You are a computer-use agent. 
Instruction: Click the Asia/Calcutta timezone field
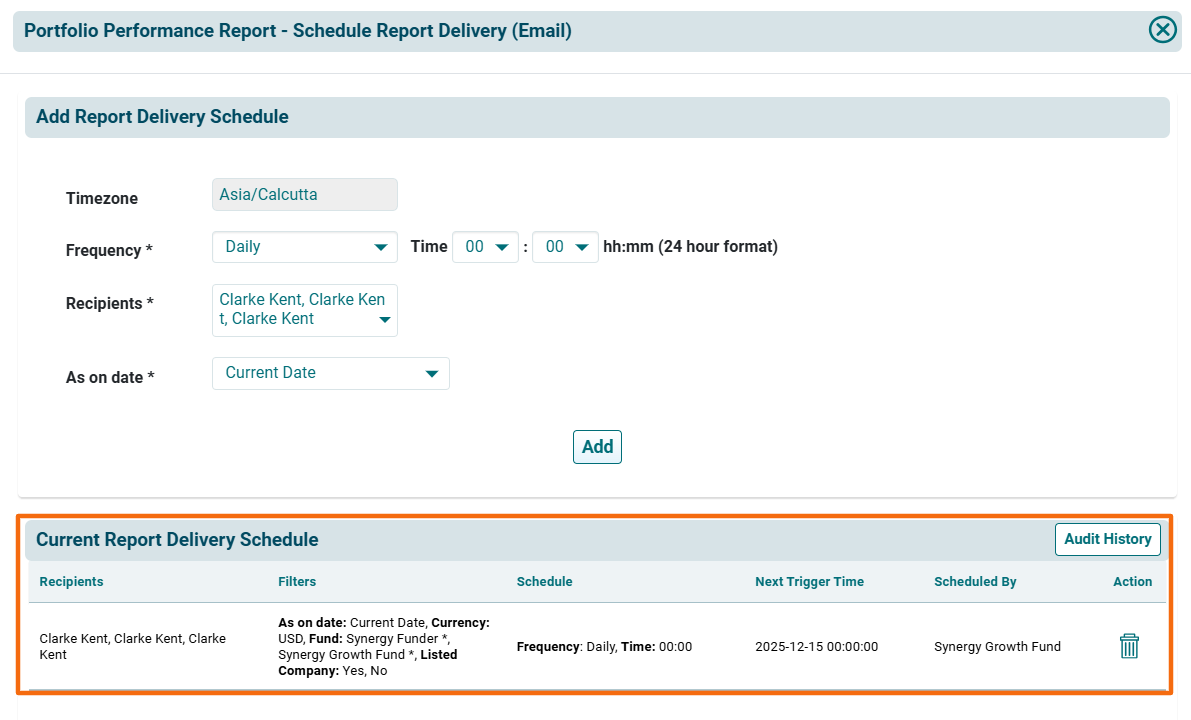pos(304,195)
